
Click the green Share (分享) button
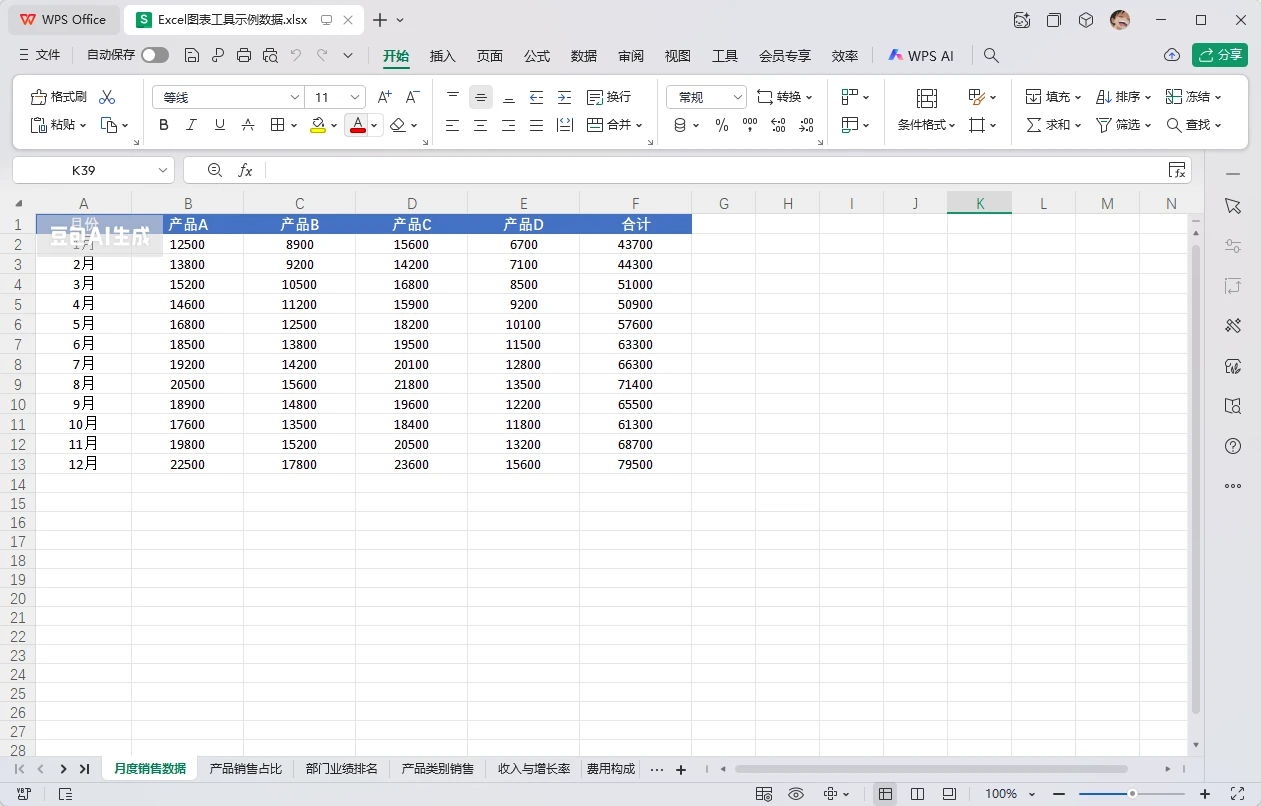[x=1219, y=55]
